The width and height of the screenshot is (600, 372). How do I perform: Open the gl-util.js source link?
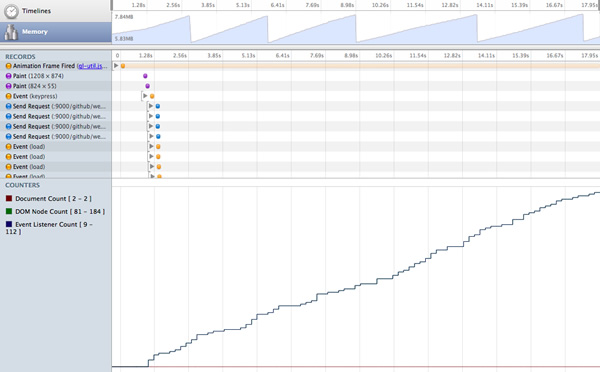click(x=92, y=66)
